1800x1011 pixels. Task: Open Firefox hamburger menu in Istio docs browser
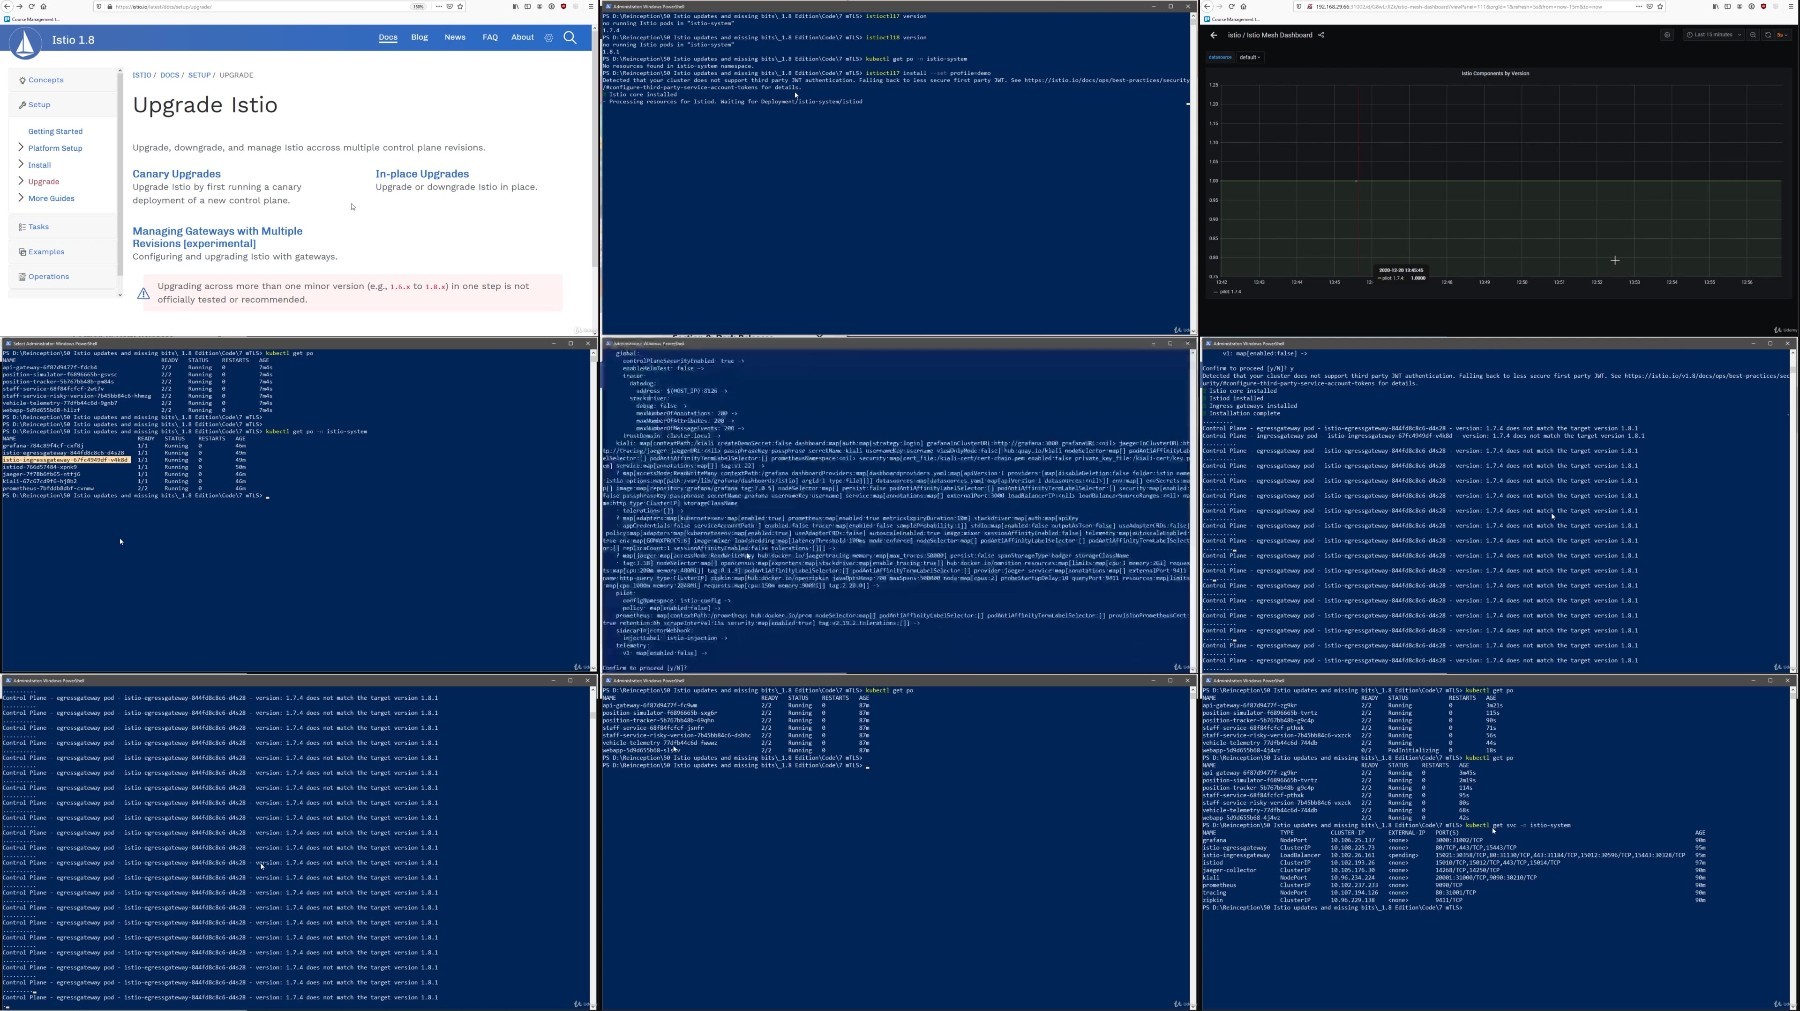click(x=590, y=6)
